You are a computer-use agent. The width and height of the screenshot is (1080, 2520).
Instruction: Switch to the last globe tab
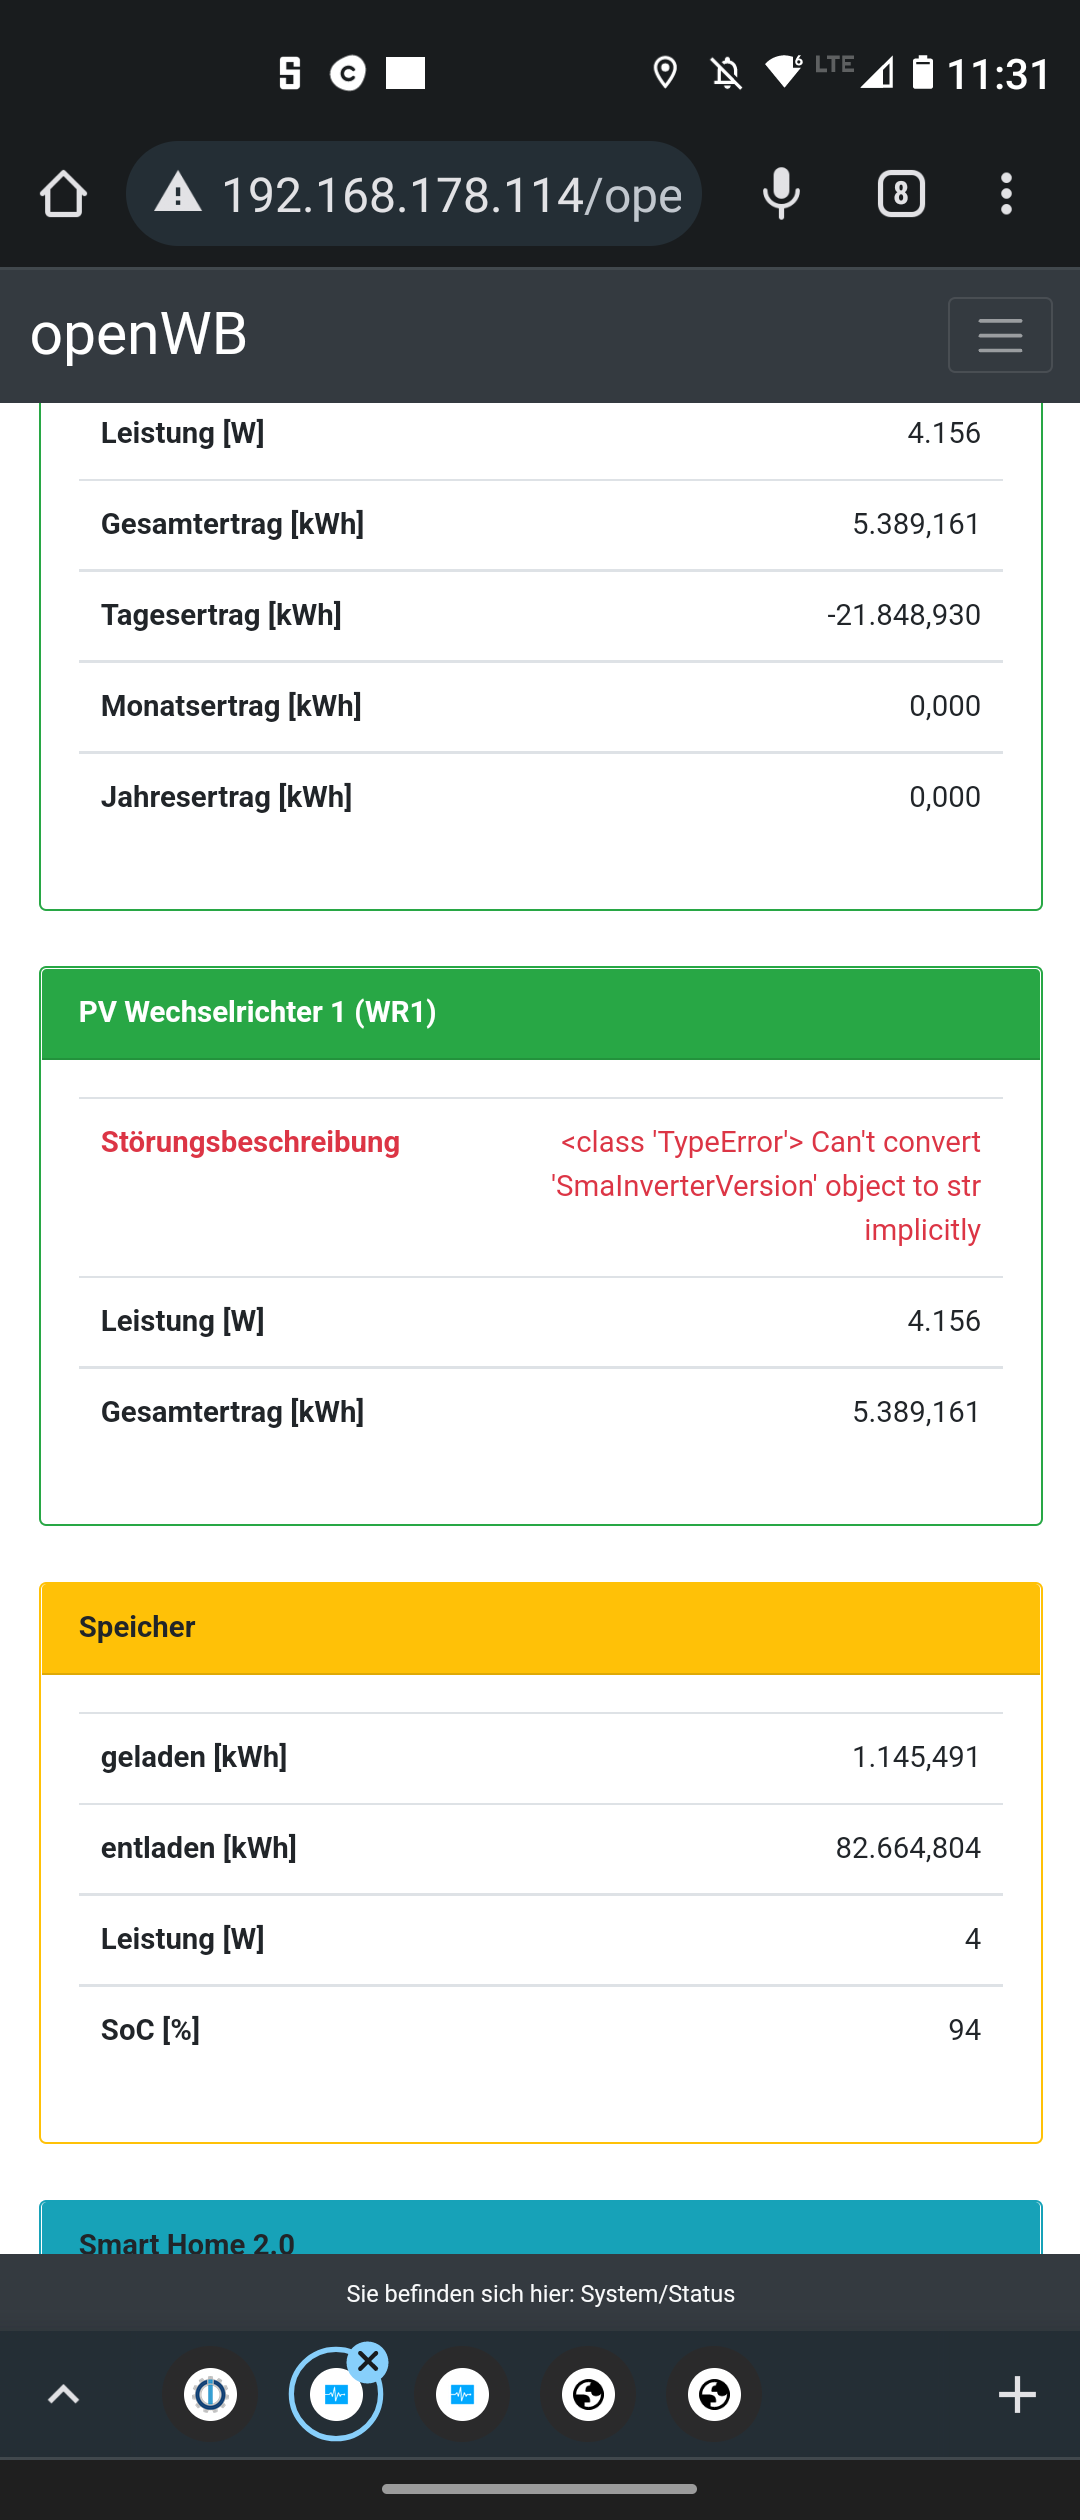(x=714, y=2395)
